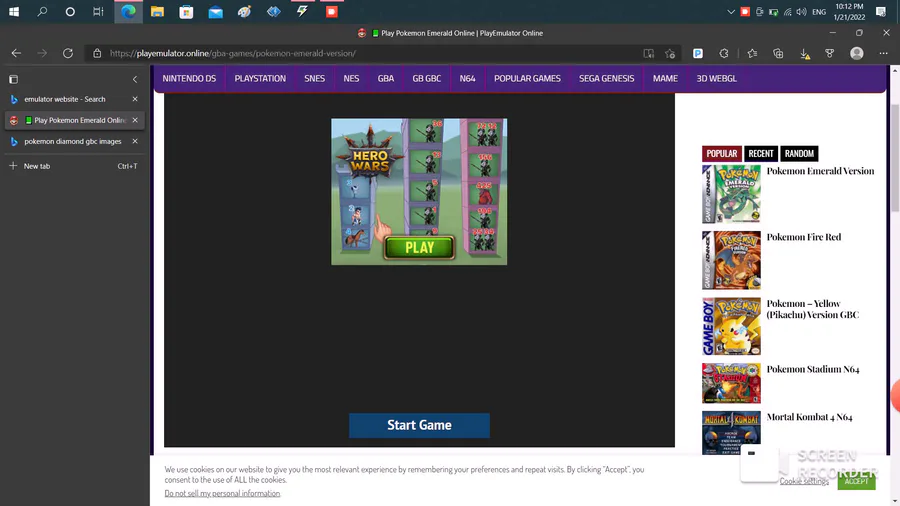Open Mortal Kombat 4 N64 link

(x=809, y=417)
